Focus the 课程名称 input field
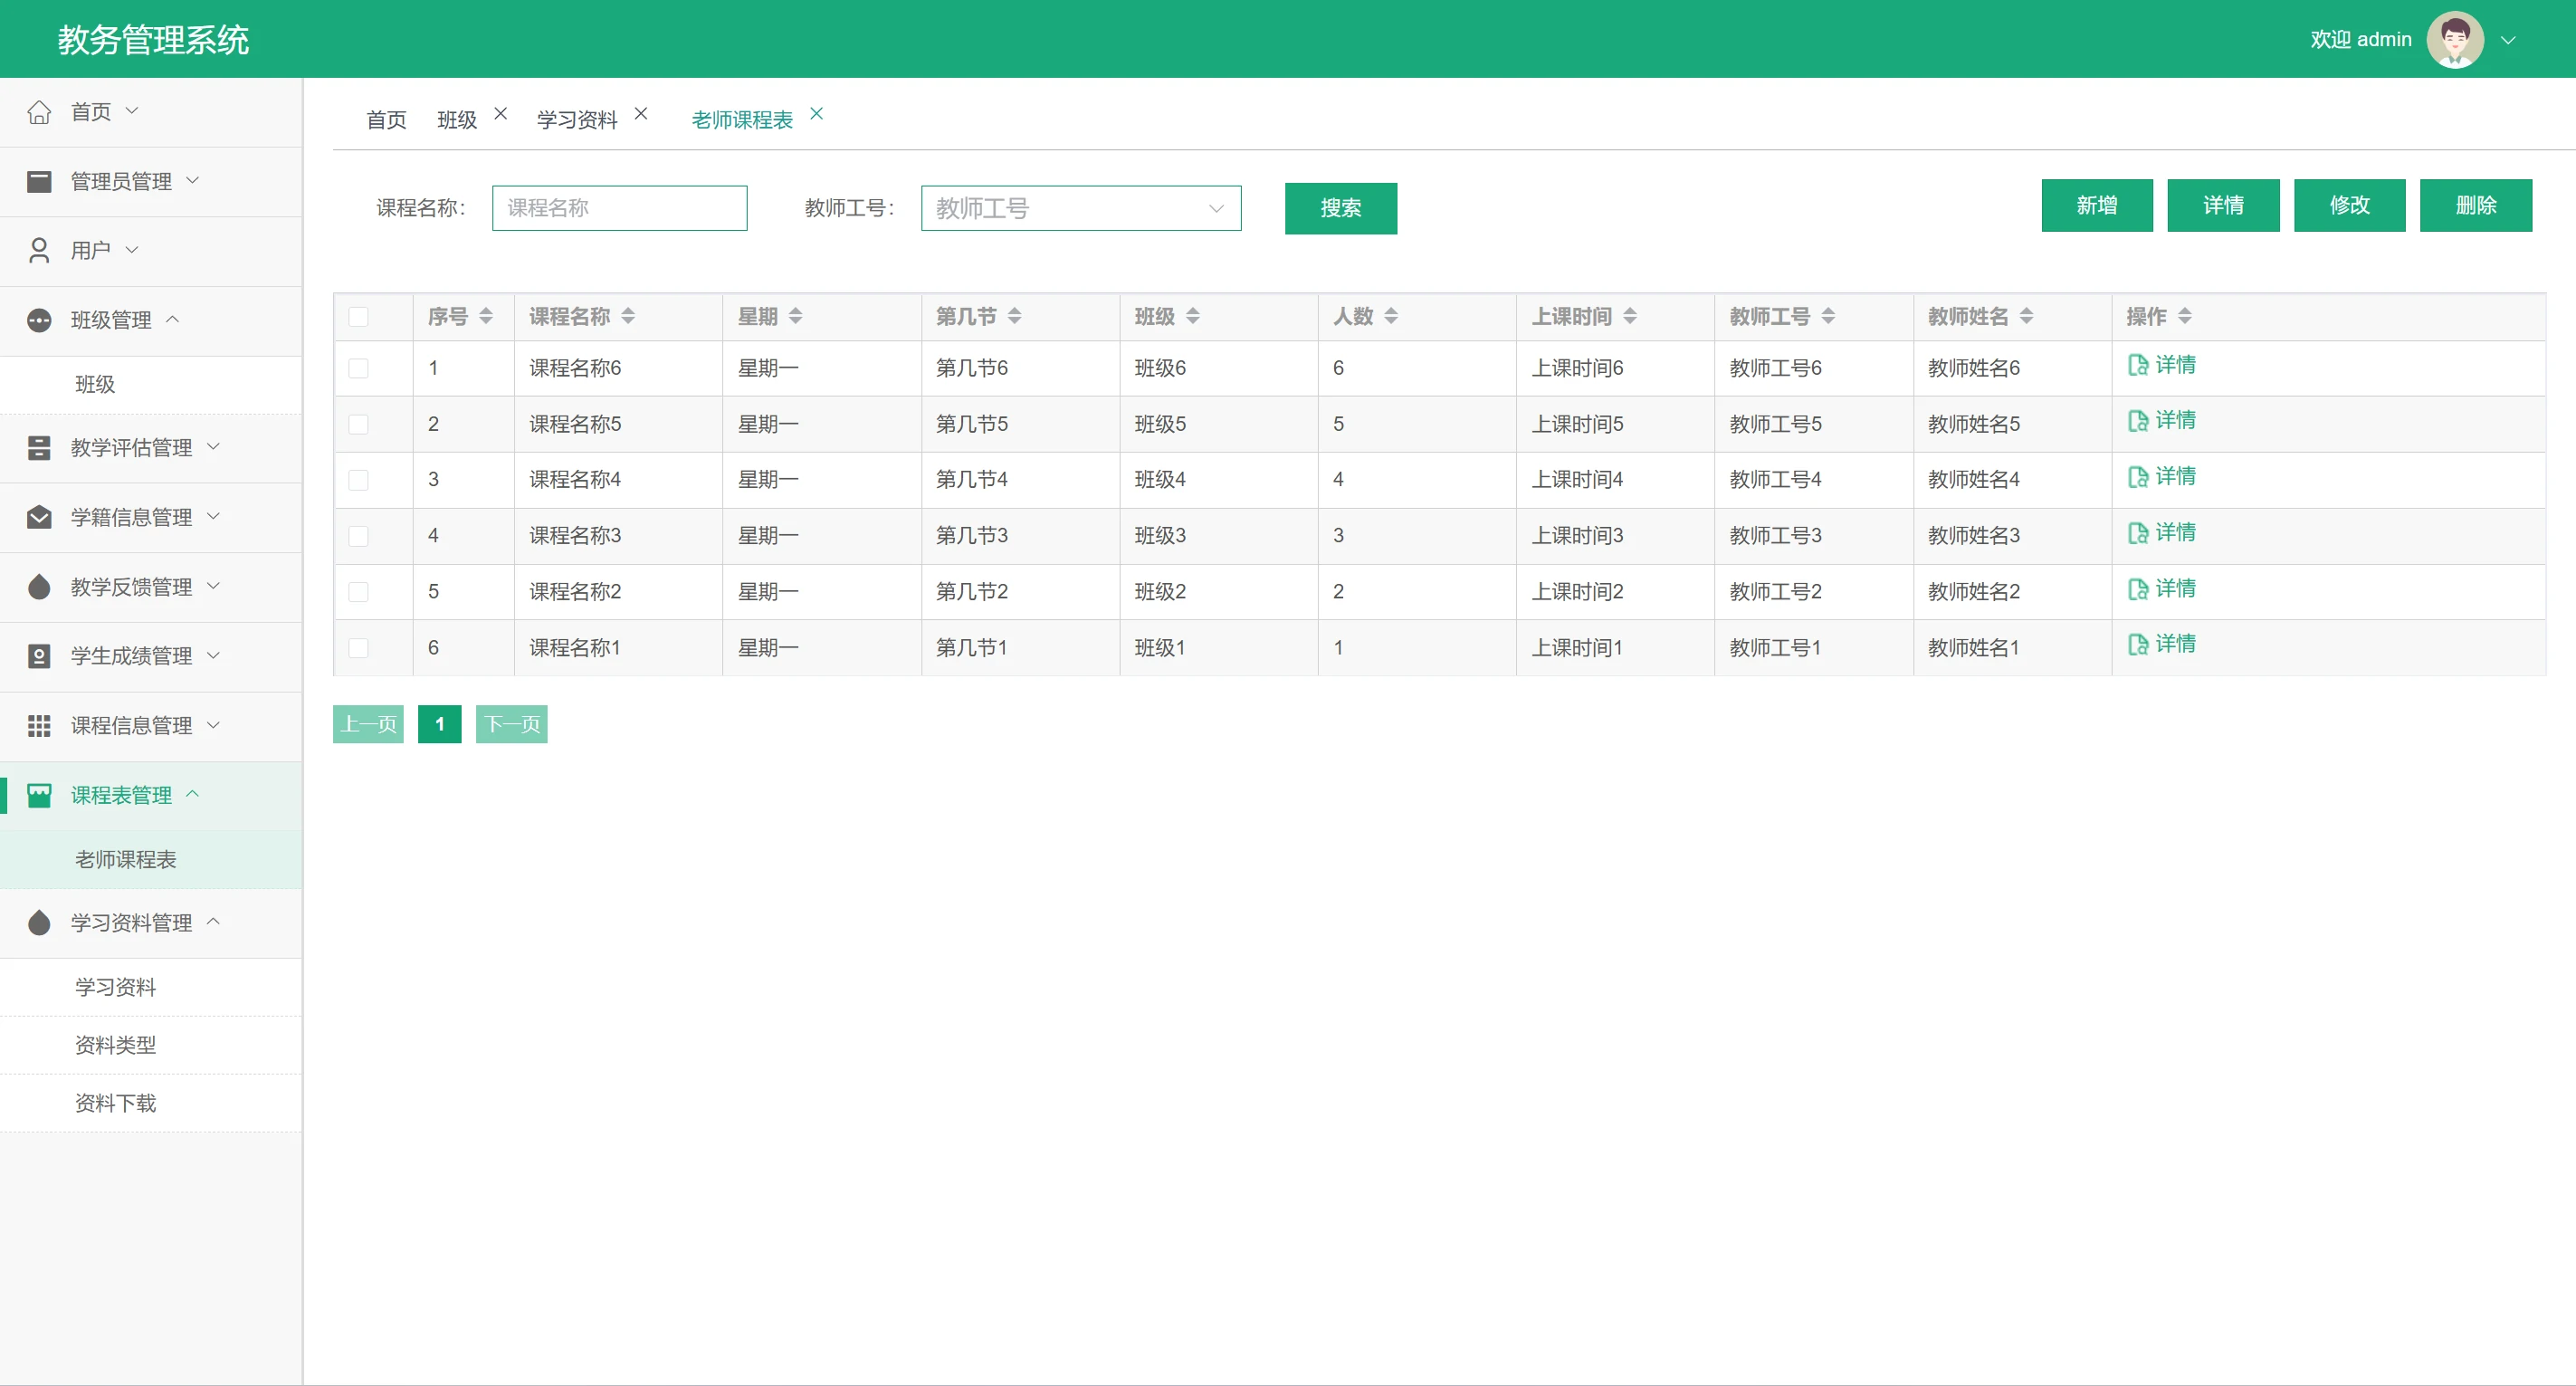 tap(619, 208)
